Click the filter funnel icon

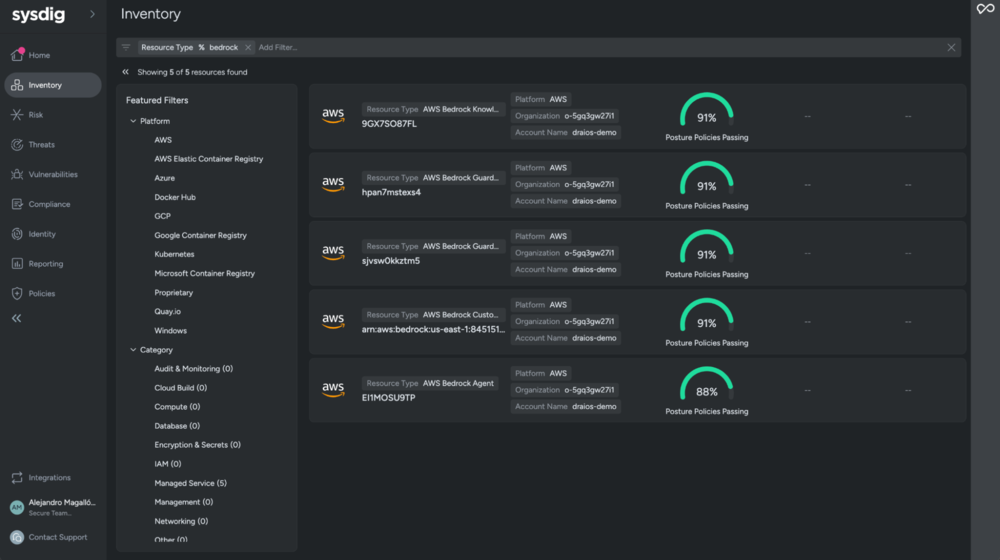pos(126,47)
